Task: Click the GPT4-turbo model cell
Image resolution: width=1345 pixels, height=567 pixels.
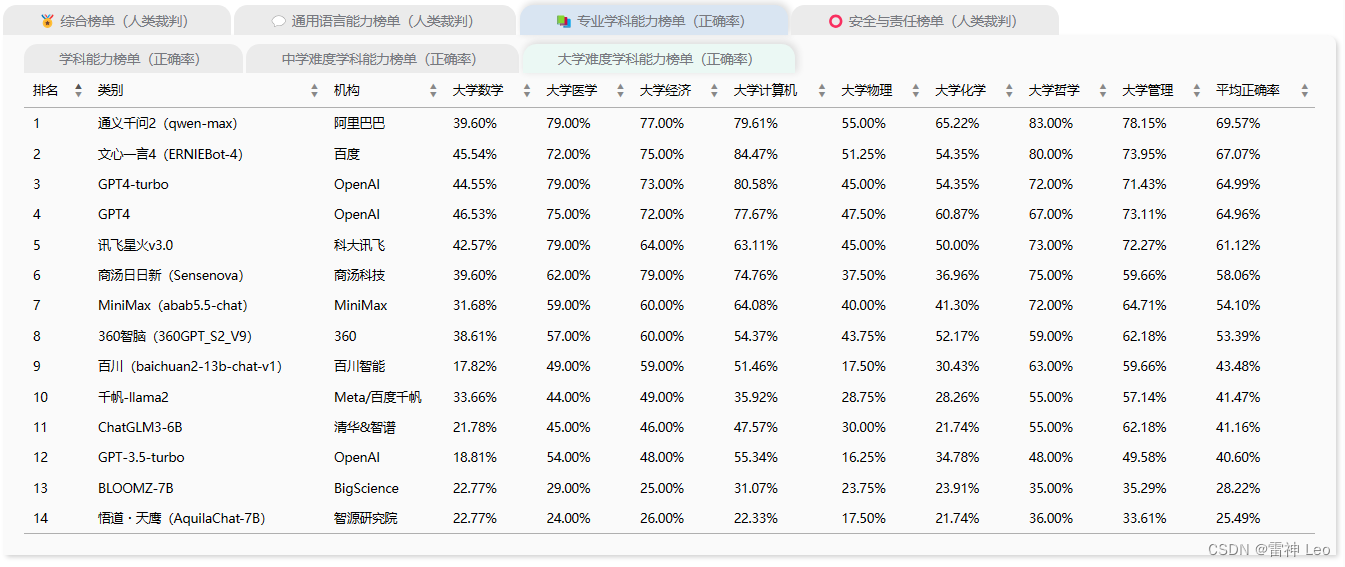Action: (x=133, y=184)
